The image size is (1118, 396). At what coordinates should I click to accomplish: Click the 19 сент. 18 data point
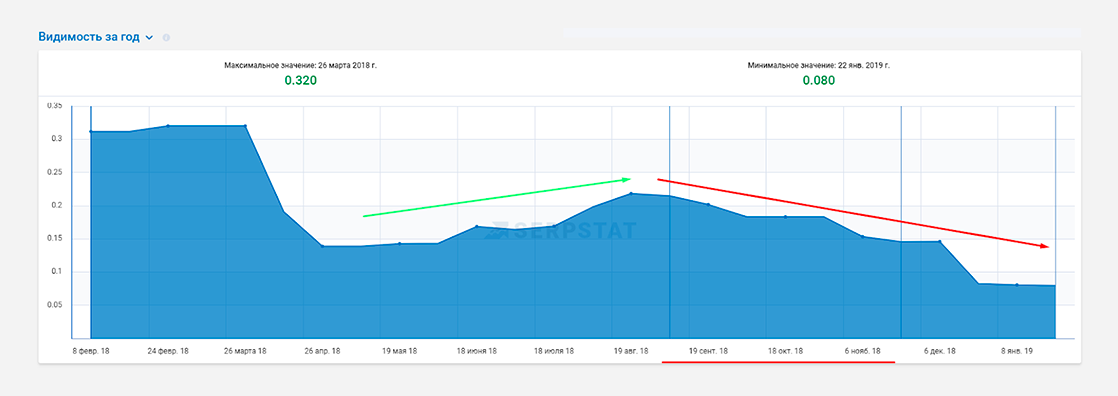[708, 205]
